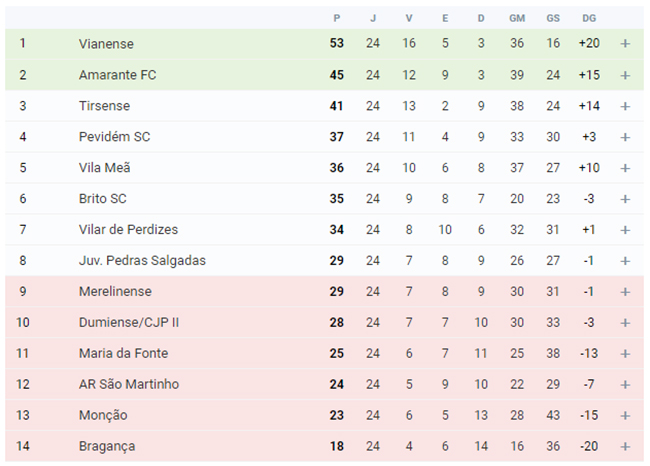Viewport: 650px width, 466px height.
Task: Click plus icon beside Dumiense/CJP II
Action: pos(625,323)
